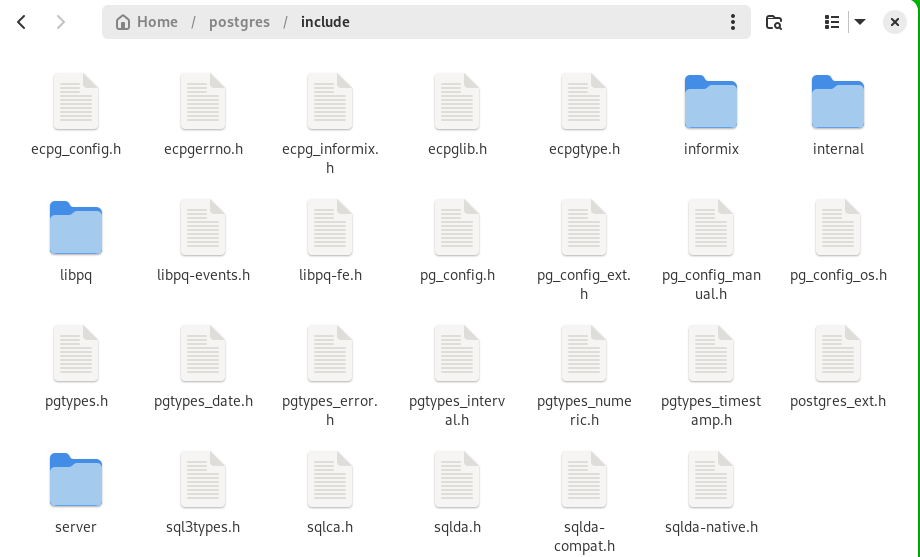
Task: Select the pgtypes_date.h file
Action: [203, 354]
